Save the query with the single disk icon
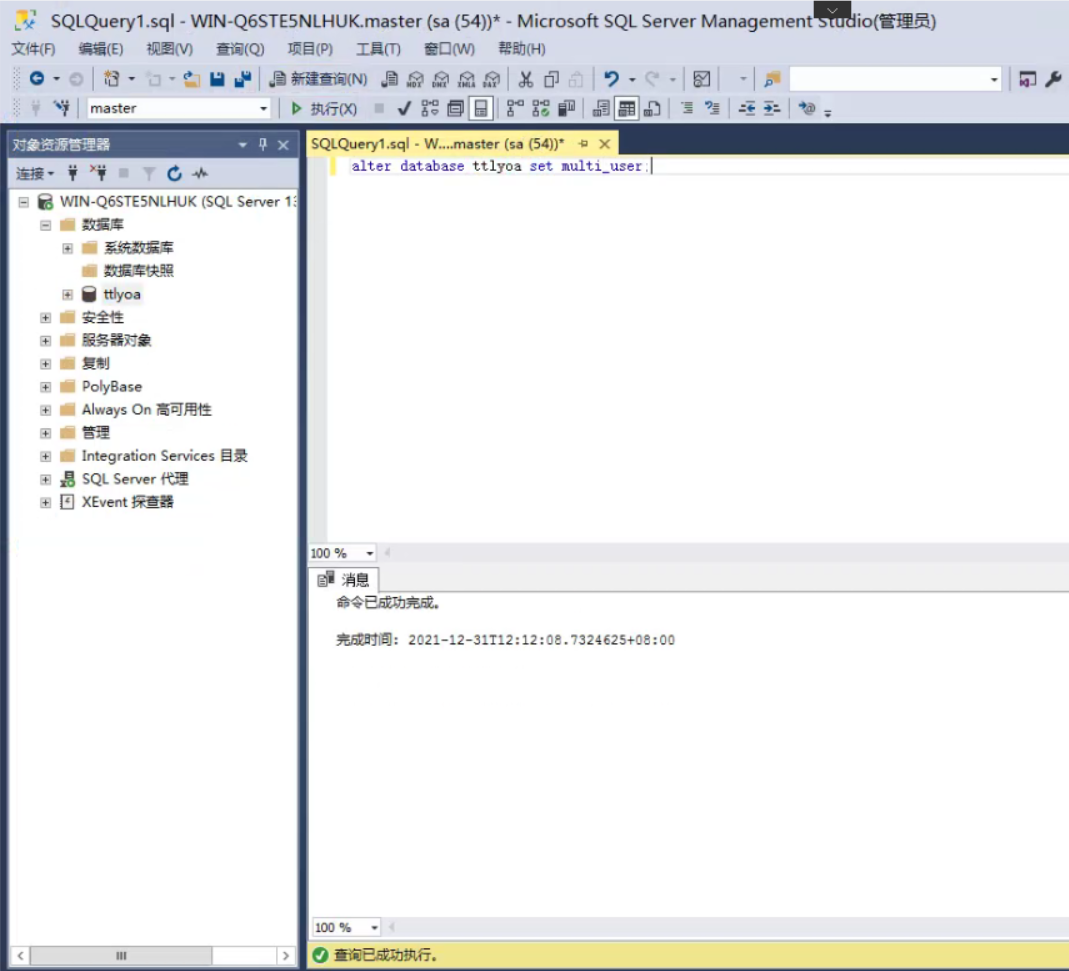This screenshot has height=971, width=1069. point(217,79)
